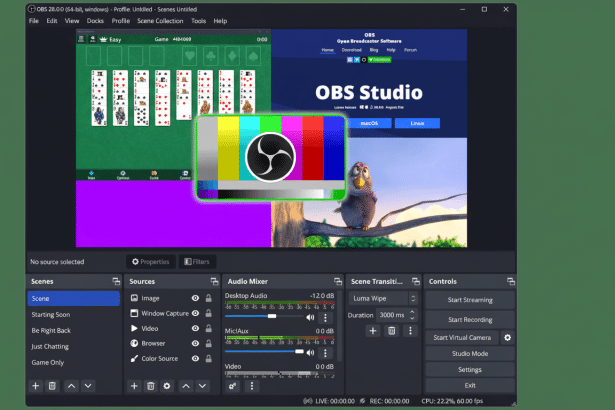This screenshot has height=410, width=615.
Task: Move source down in Sources list
Action: 202,386
